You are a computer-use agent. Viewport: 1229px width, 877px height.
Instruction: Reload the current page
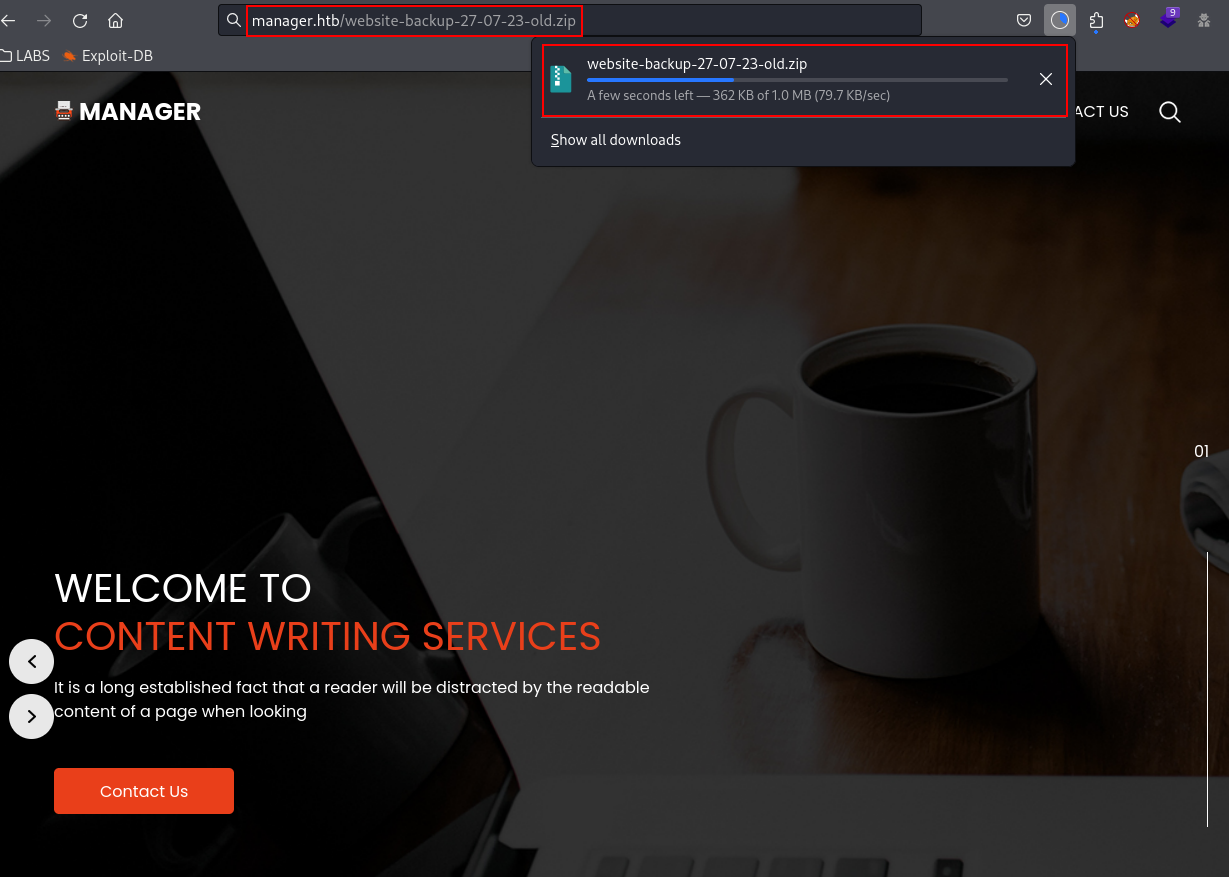[x=80, y=20]
